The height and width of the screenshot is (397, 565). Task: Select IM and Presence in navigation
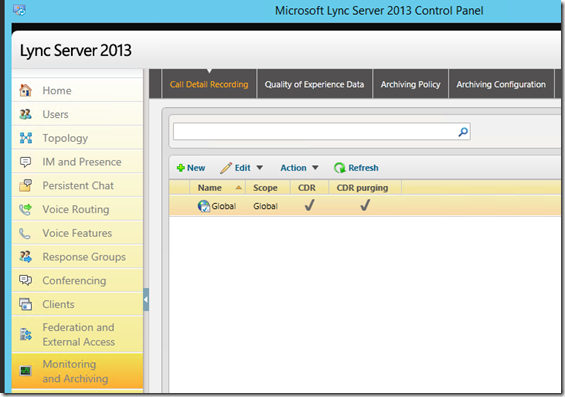coord(82,162)
